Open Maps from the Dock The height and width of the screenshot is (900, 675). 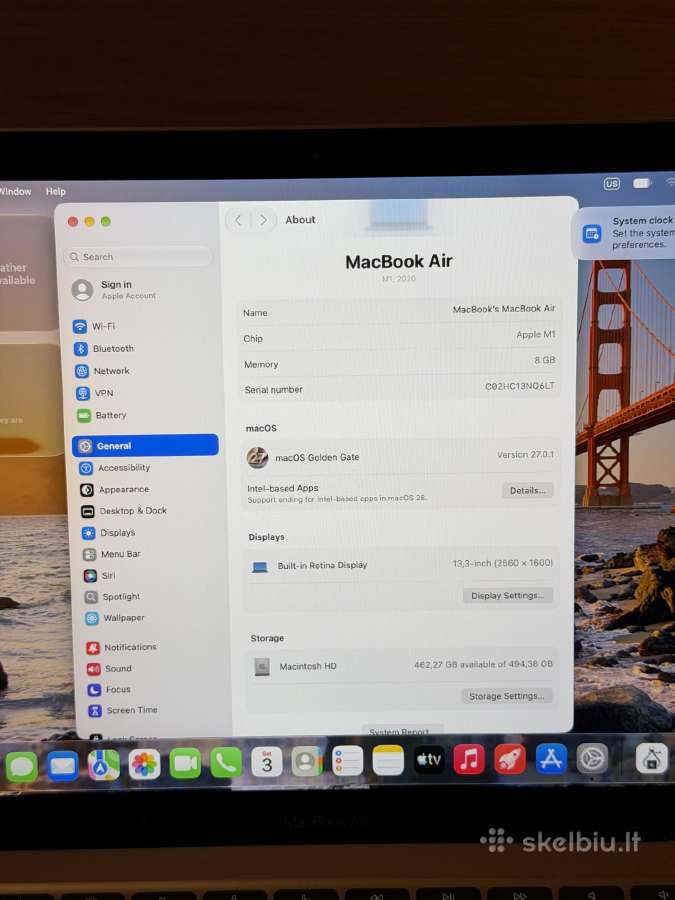pos(103,765)
